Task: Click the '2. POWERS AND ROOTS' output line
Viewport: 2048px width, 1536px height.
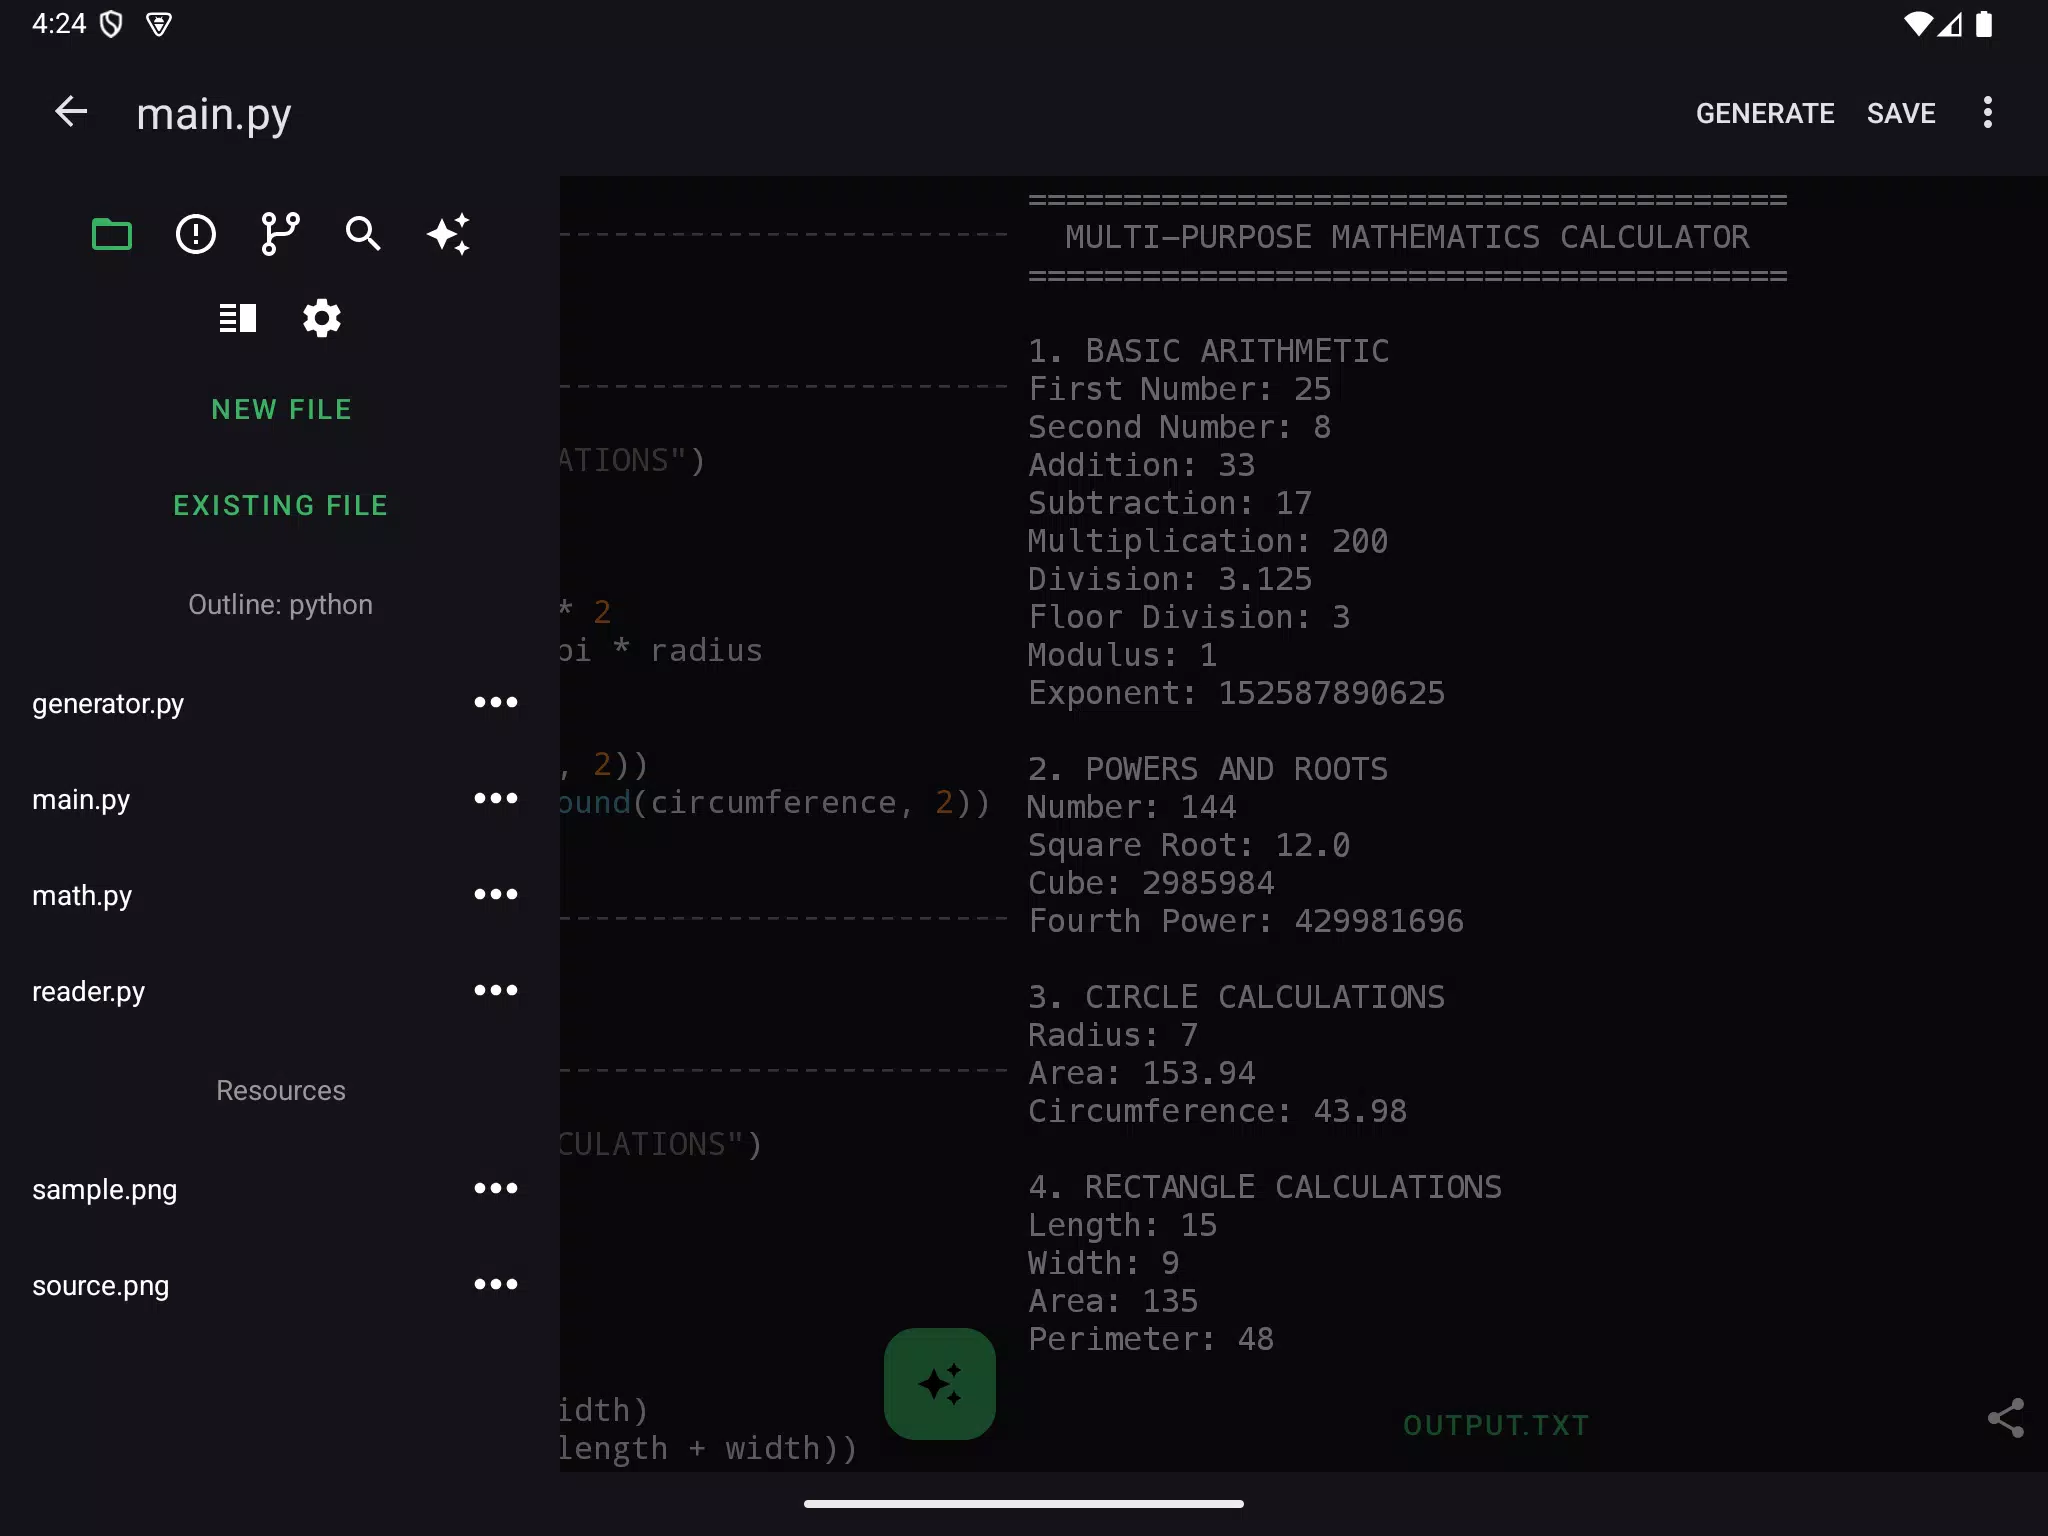Action: pyautogui.click(x=1208, y=769)
